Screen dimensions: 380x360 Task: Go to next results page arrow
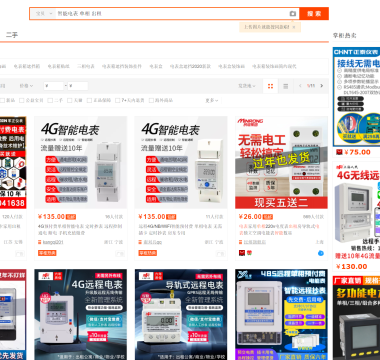322,86
